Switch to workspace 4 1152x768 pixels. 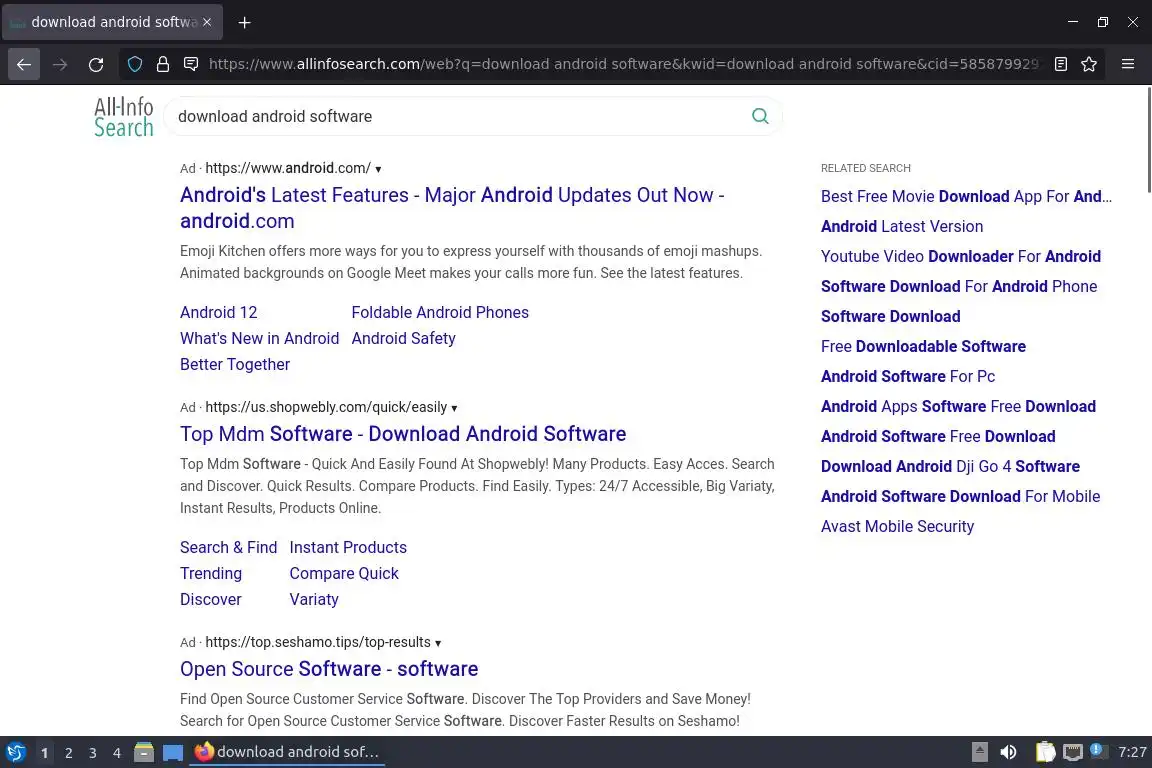(x=117, y=753)
